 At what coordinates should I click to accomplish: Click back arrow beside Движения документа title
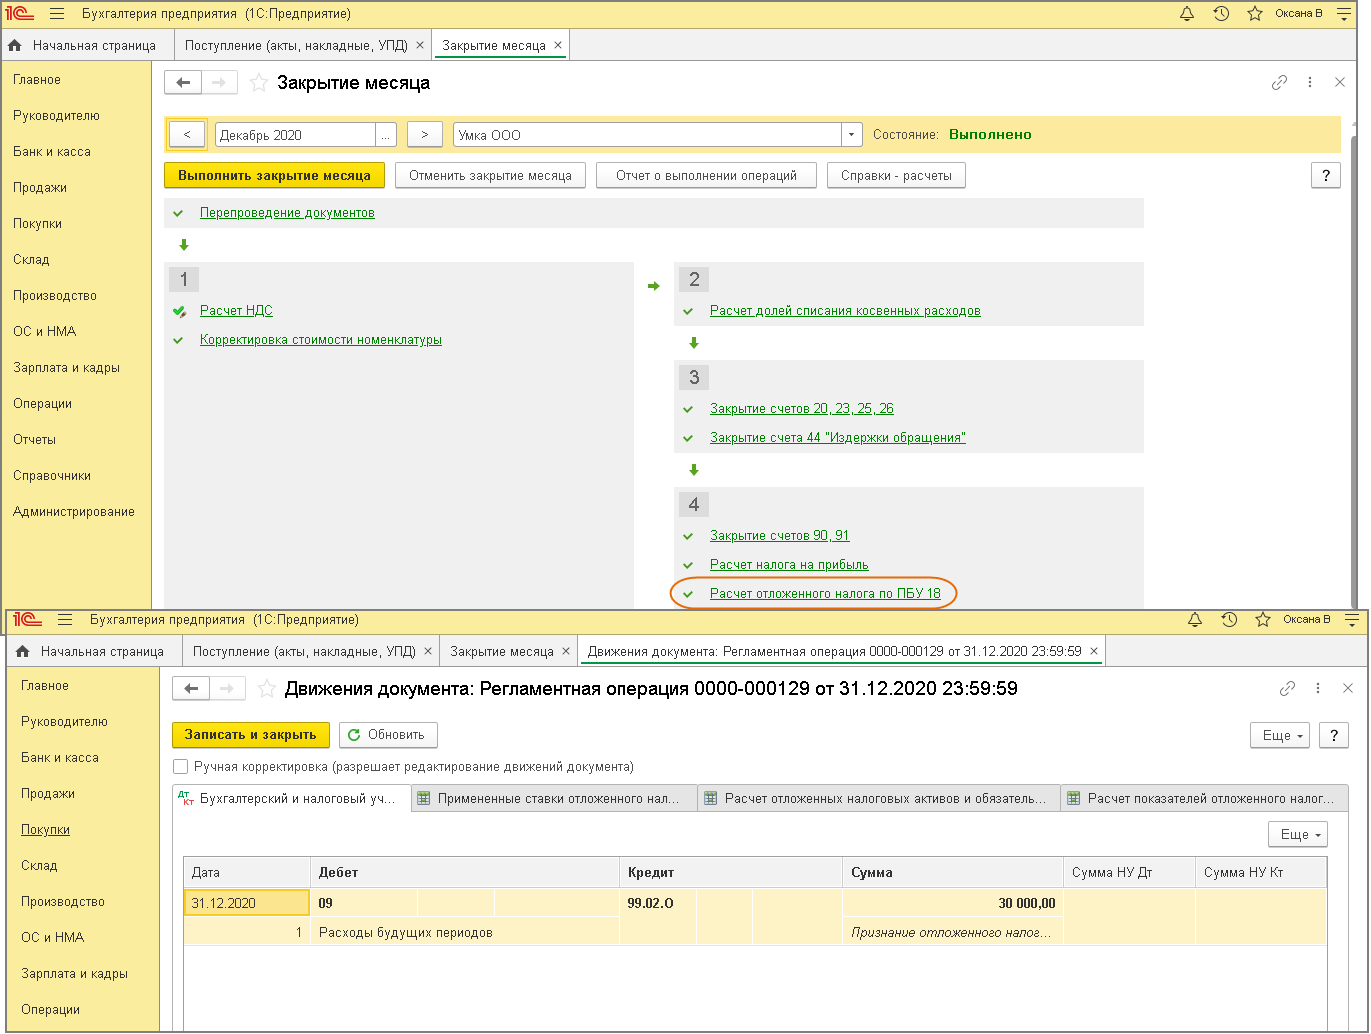coord(191,688)
